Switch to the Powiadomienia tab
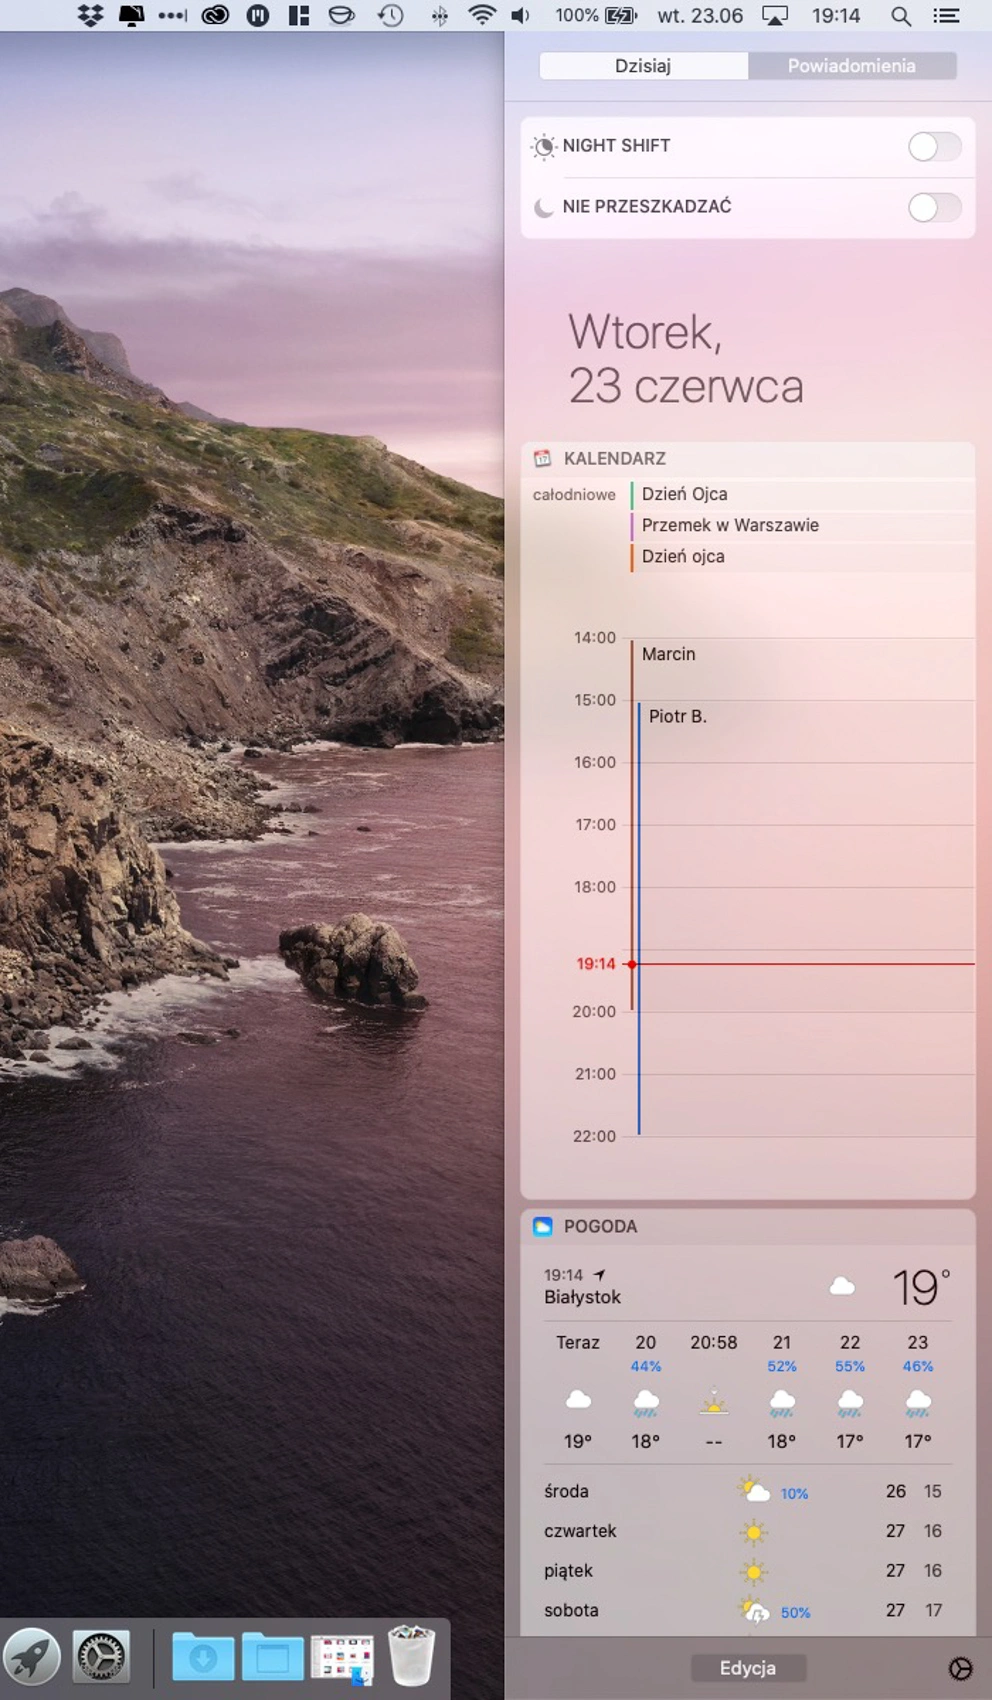 (x=851, y=66)
